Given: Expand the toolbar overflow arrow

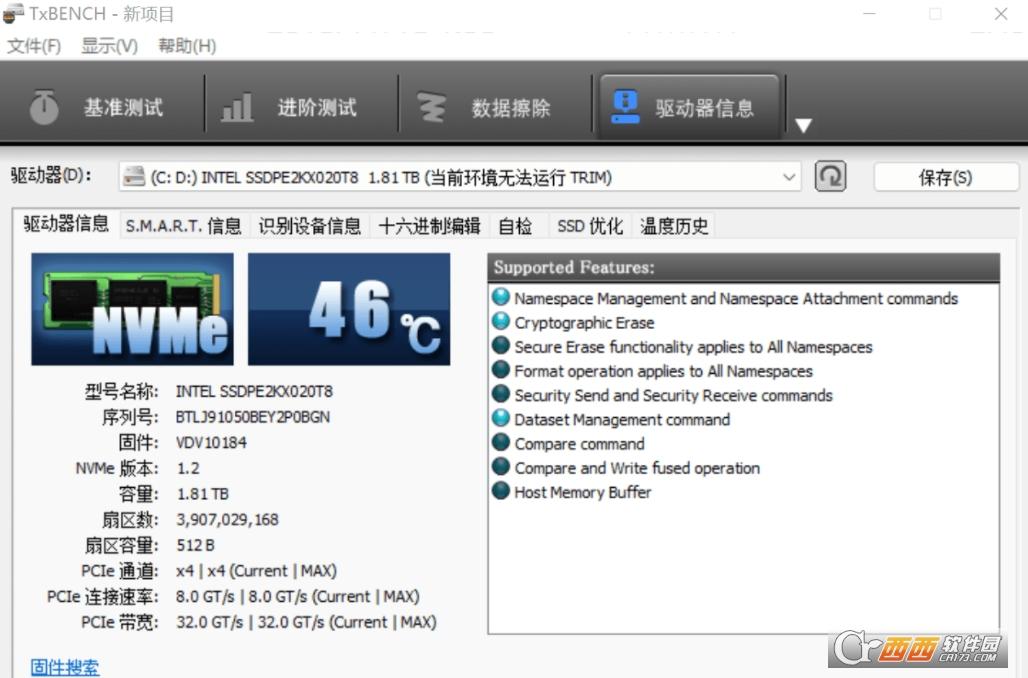Looking at the screenshot, I should pos(803,125).
